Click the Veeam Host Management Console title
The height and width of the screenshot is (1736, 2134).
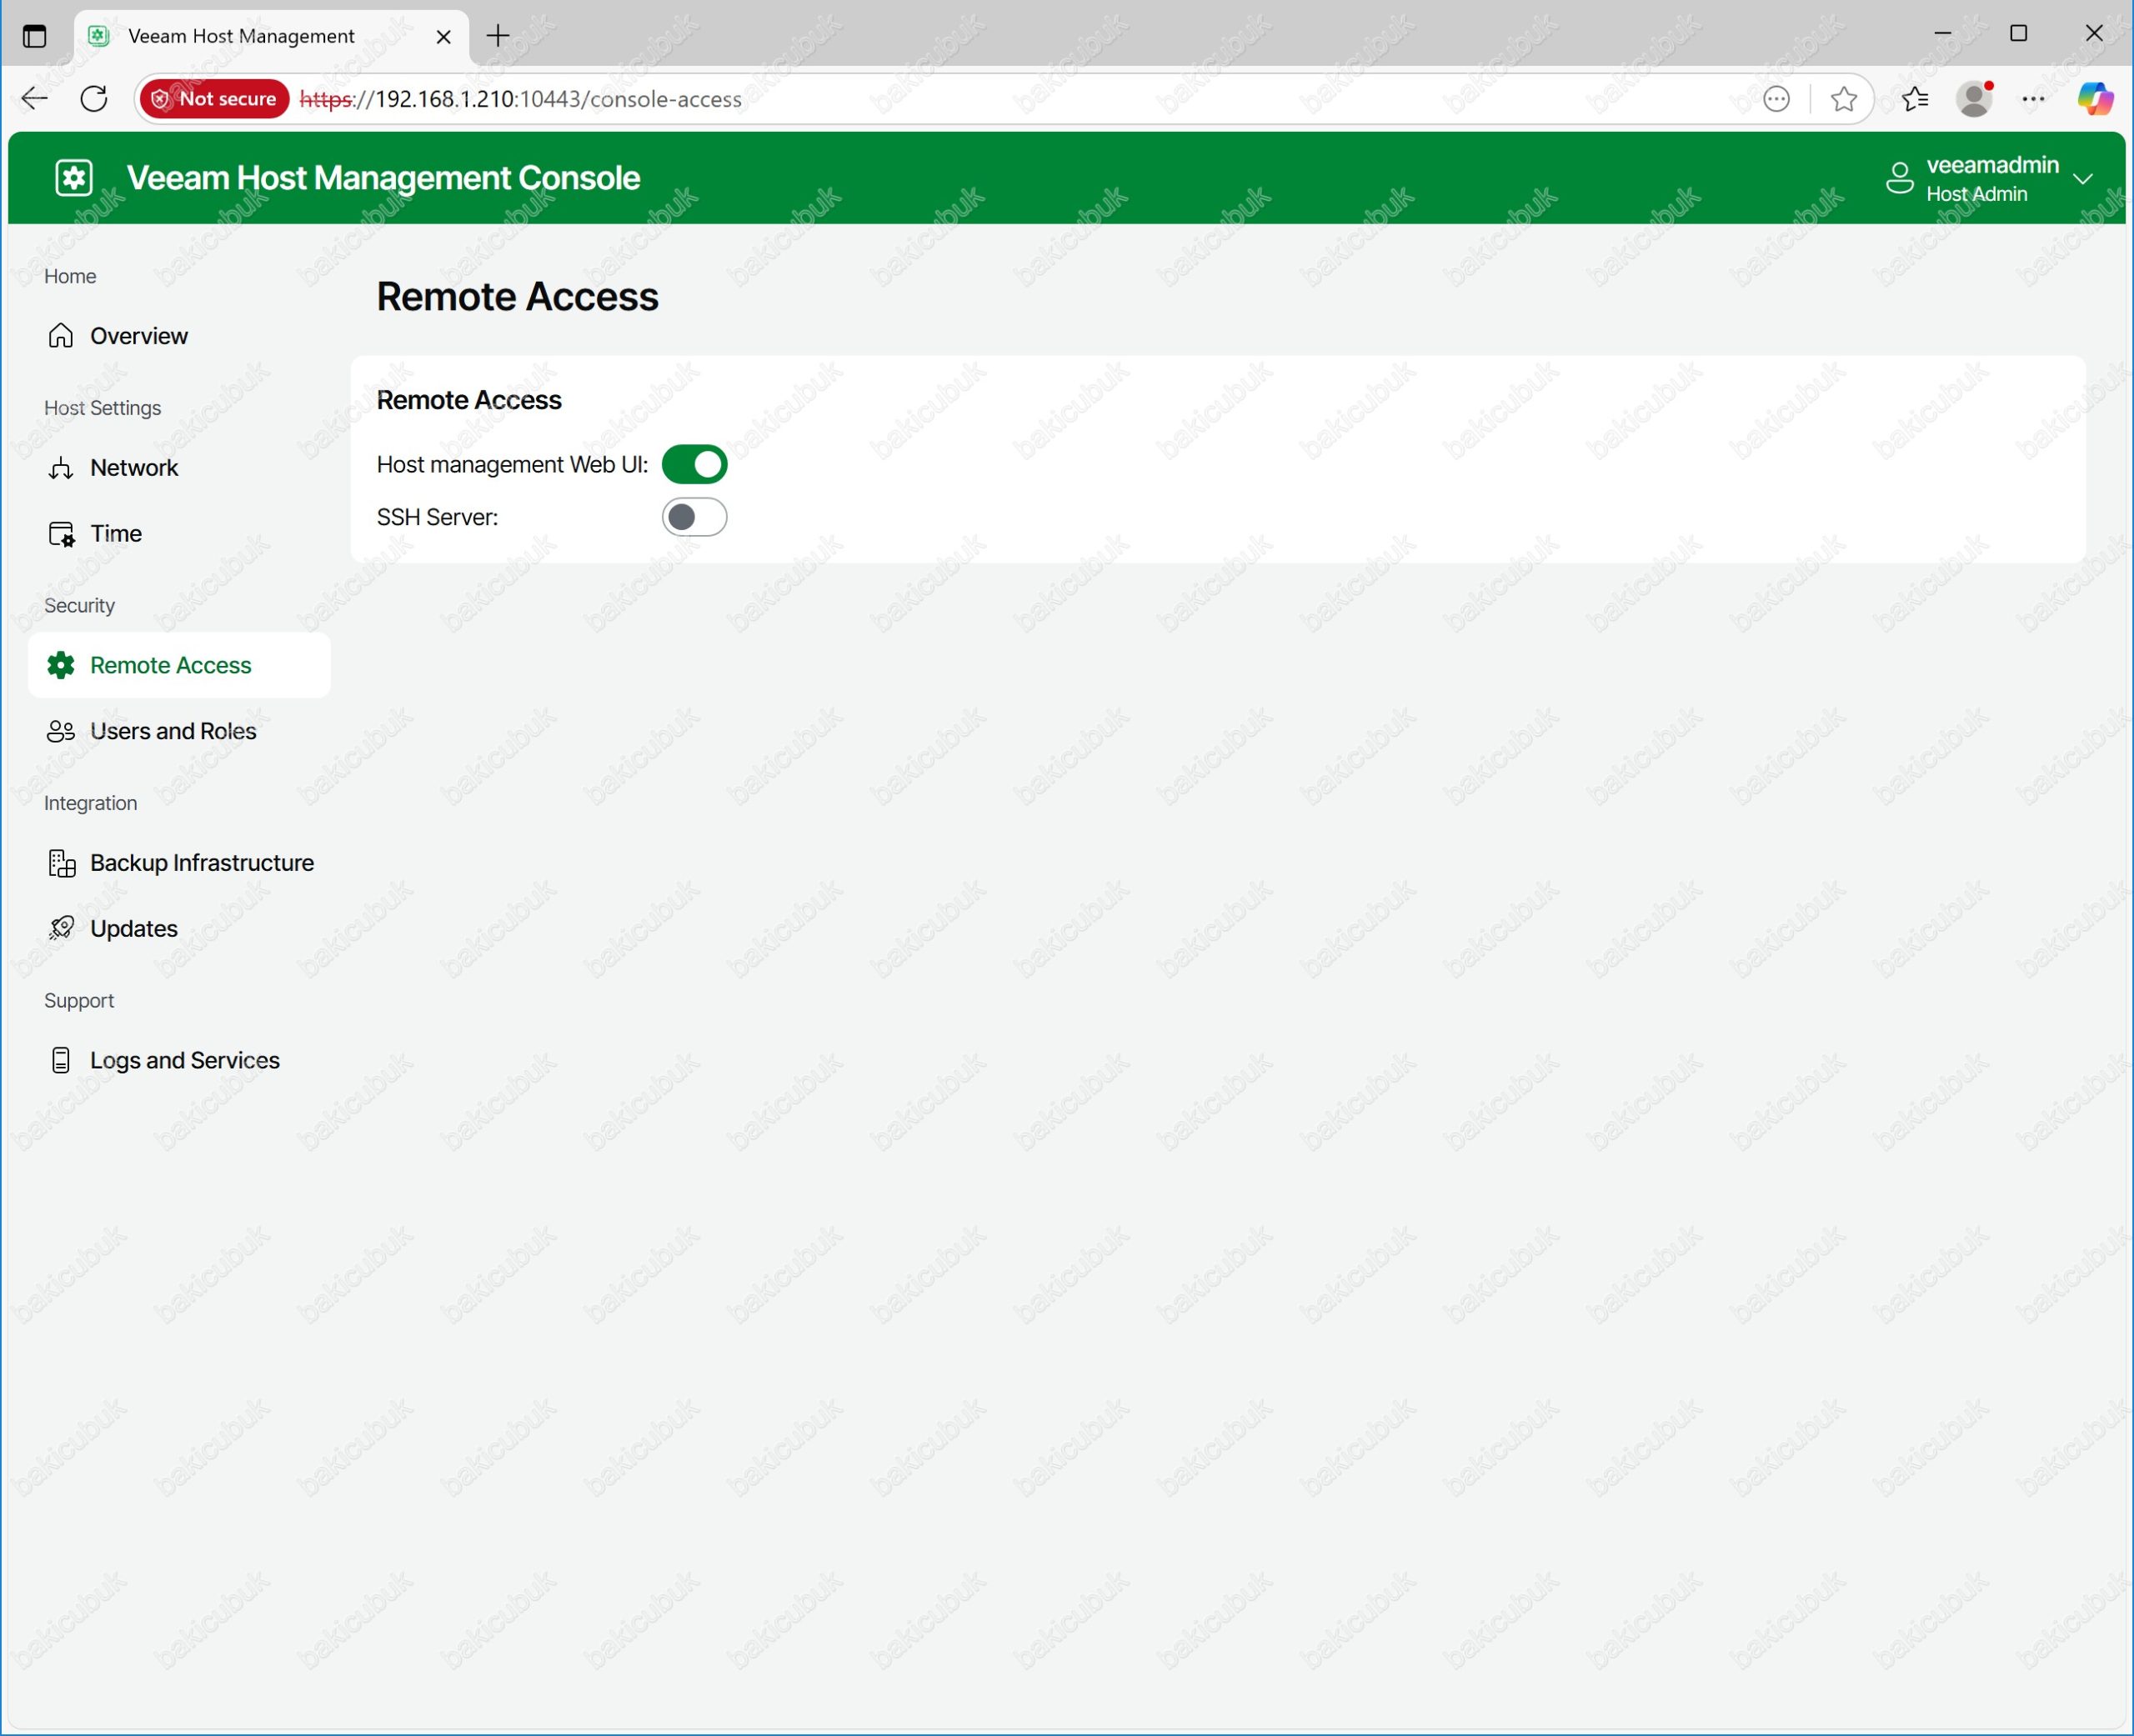click(x=384, y=178)
